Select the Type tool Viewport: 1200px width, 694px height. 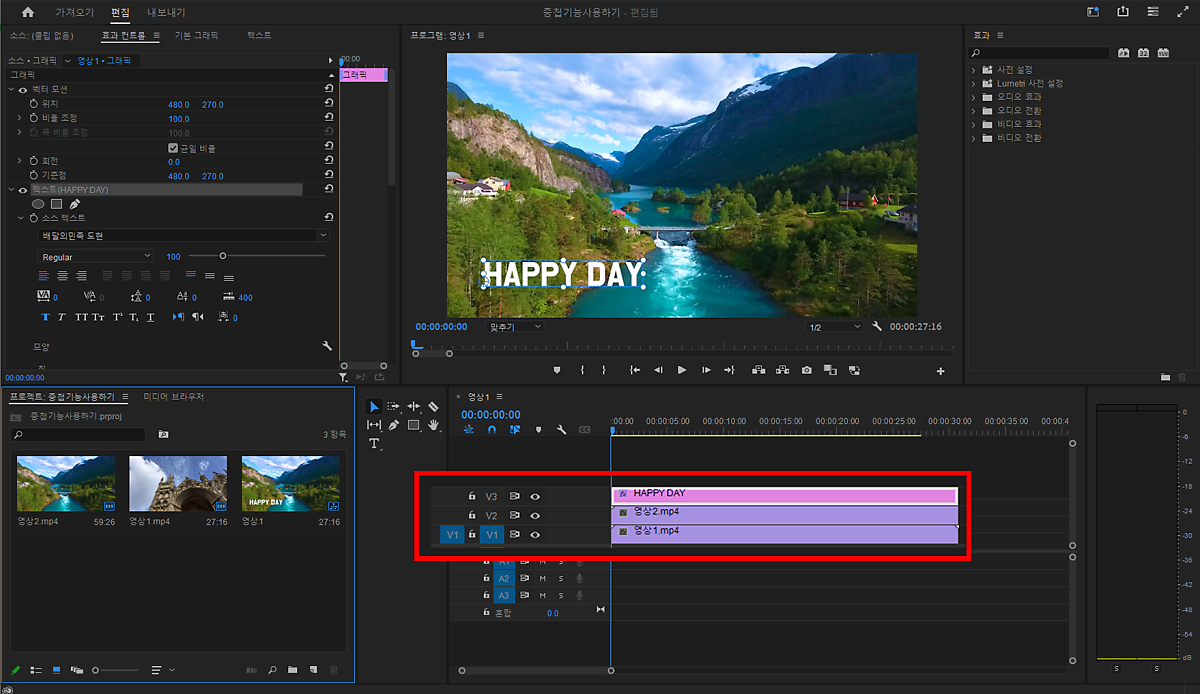[x=375, y=443]
